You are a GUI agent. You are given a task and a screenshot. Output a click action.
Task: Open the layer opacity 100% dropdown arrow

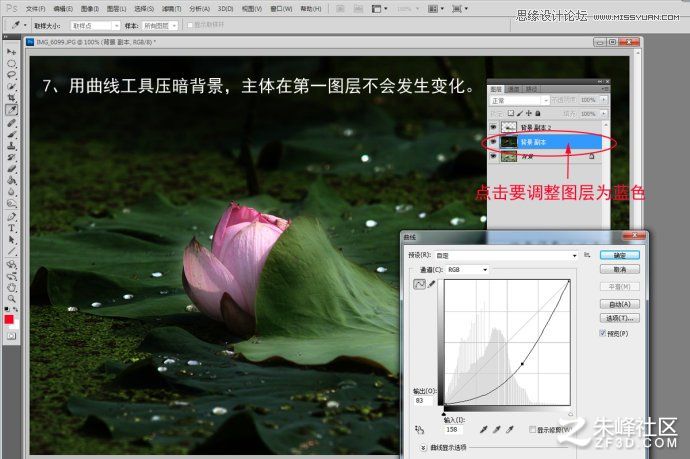pyautogui.click(x=604, y=100)
